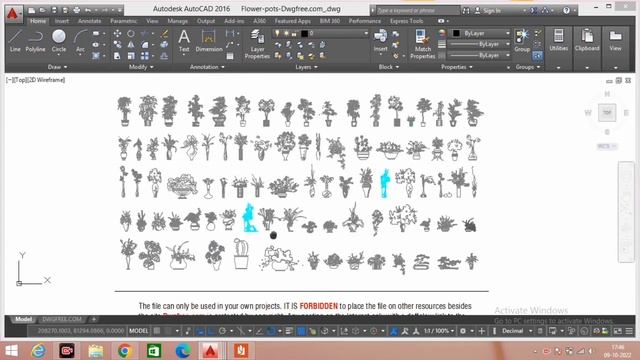Image resolution: width=640 pixels, height=360 pixels.
Task: Expand the Layers panel
Action: point(307,67)
